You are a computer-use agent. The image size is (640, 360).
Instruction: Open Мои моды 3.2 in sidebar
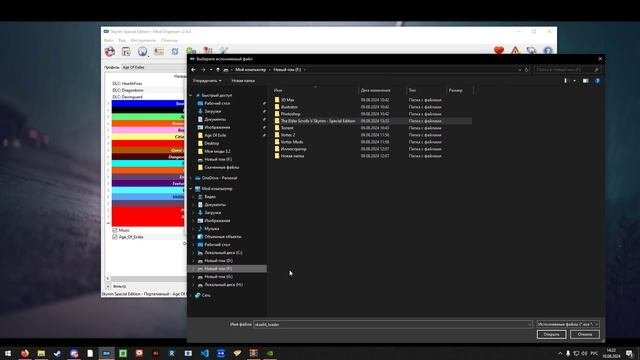pos(217,151)
